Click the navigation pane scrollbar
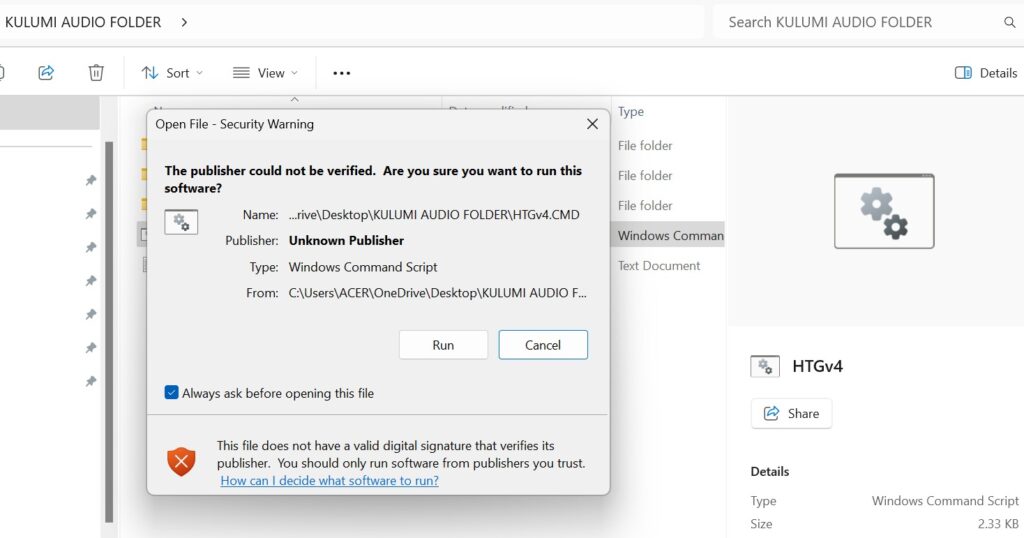 (109, 332)
